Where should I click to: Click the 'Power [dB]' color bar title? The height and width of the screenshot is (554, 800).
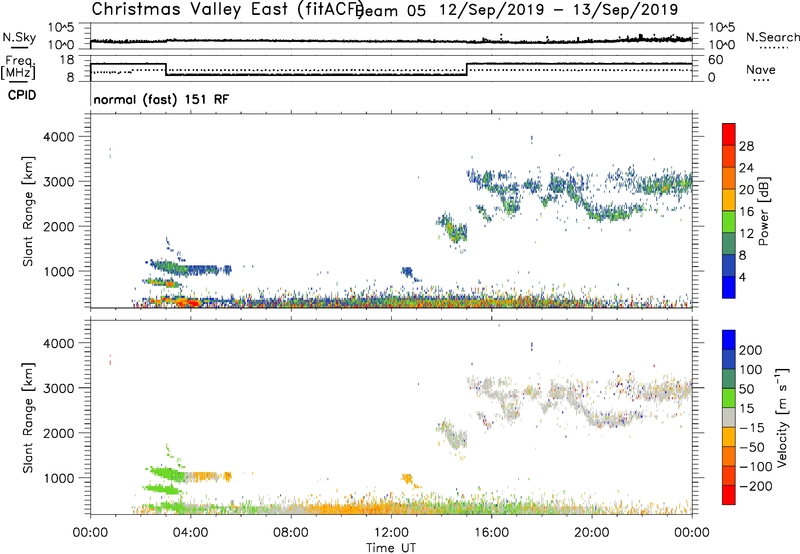coord(764,211)
